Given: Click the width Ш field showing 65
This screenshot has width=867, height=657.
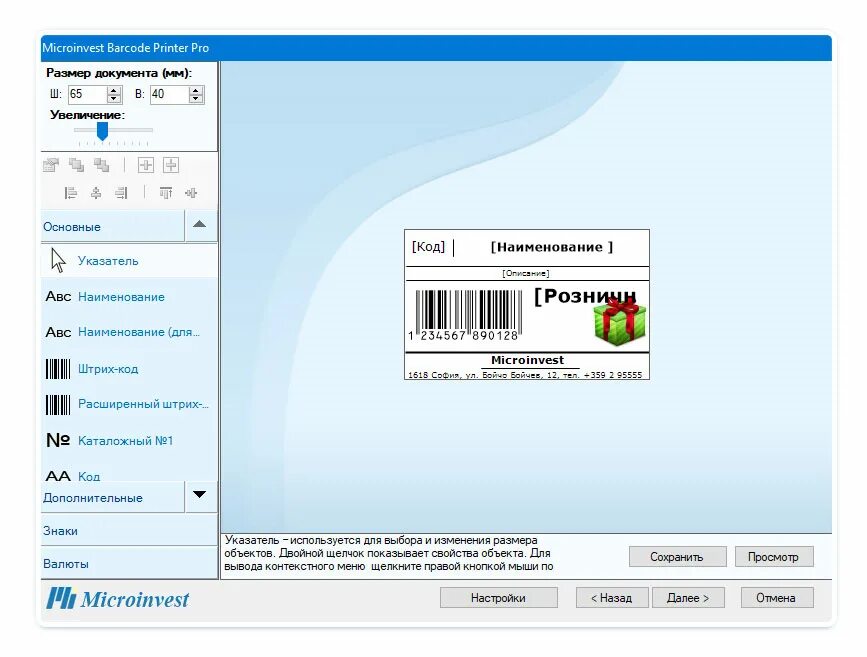Looking at the screenshot, I should 87,95.
